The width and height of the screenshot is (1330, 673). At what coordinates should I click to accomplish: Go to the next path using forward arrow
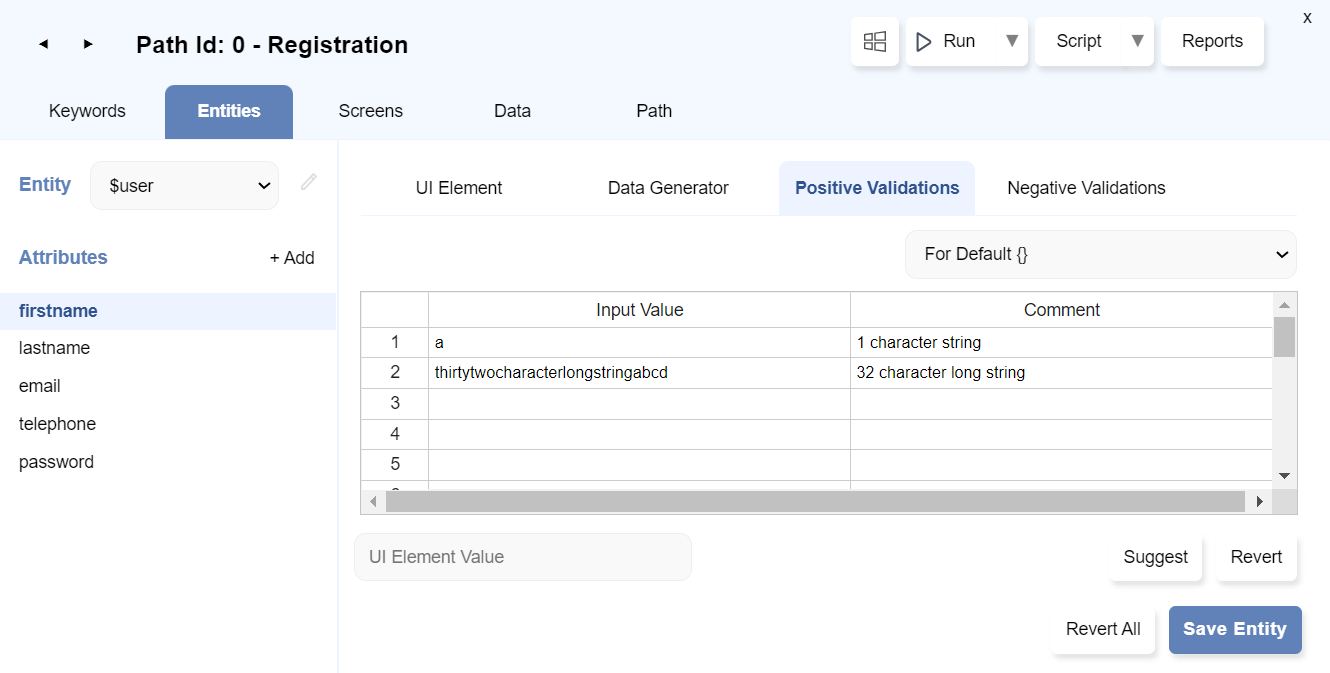pos(88,44)
